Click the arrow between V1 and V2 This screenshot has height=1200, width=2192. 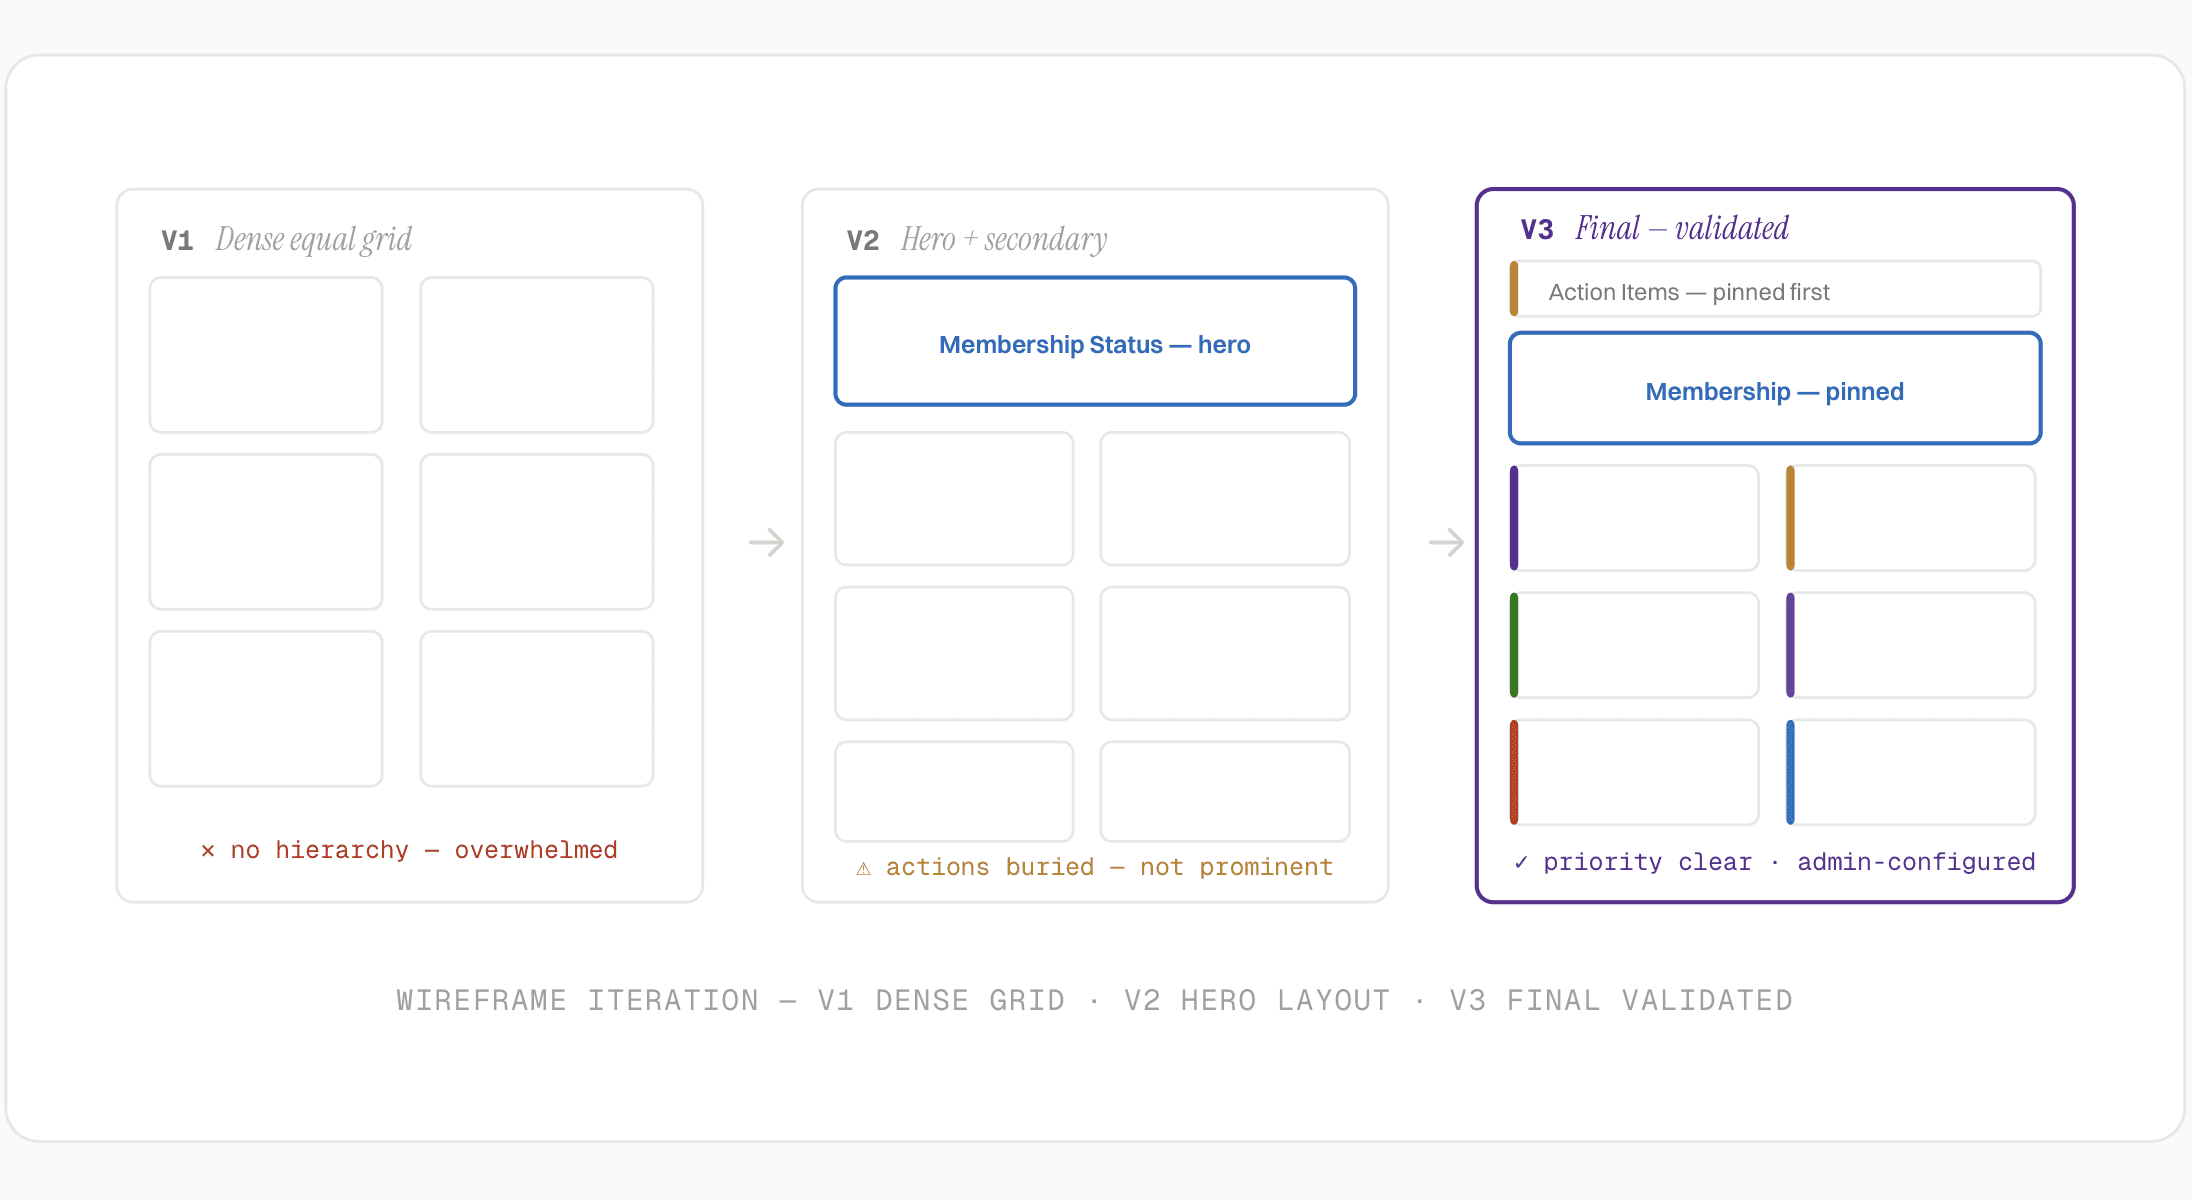pyautogui.click(x=767, y=543)
